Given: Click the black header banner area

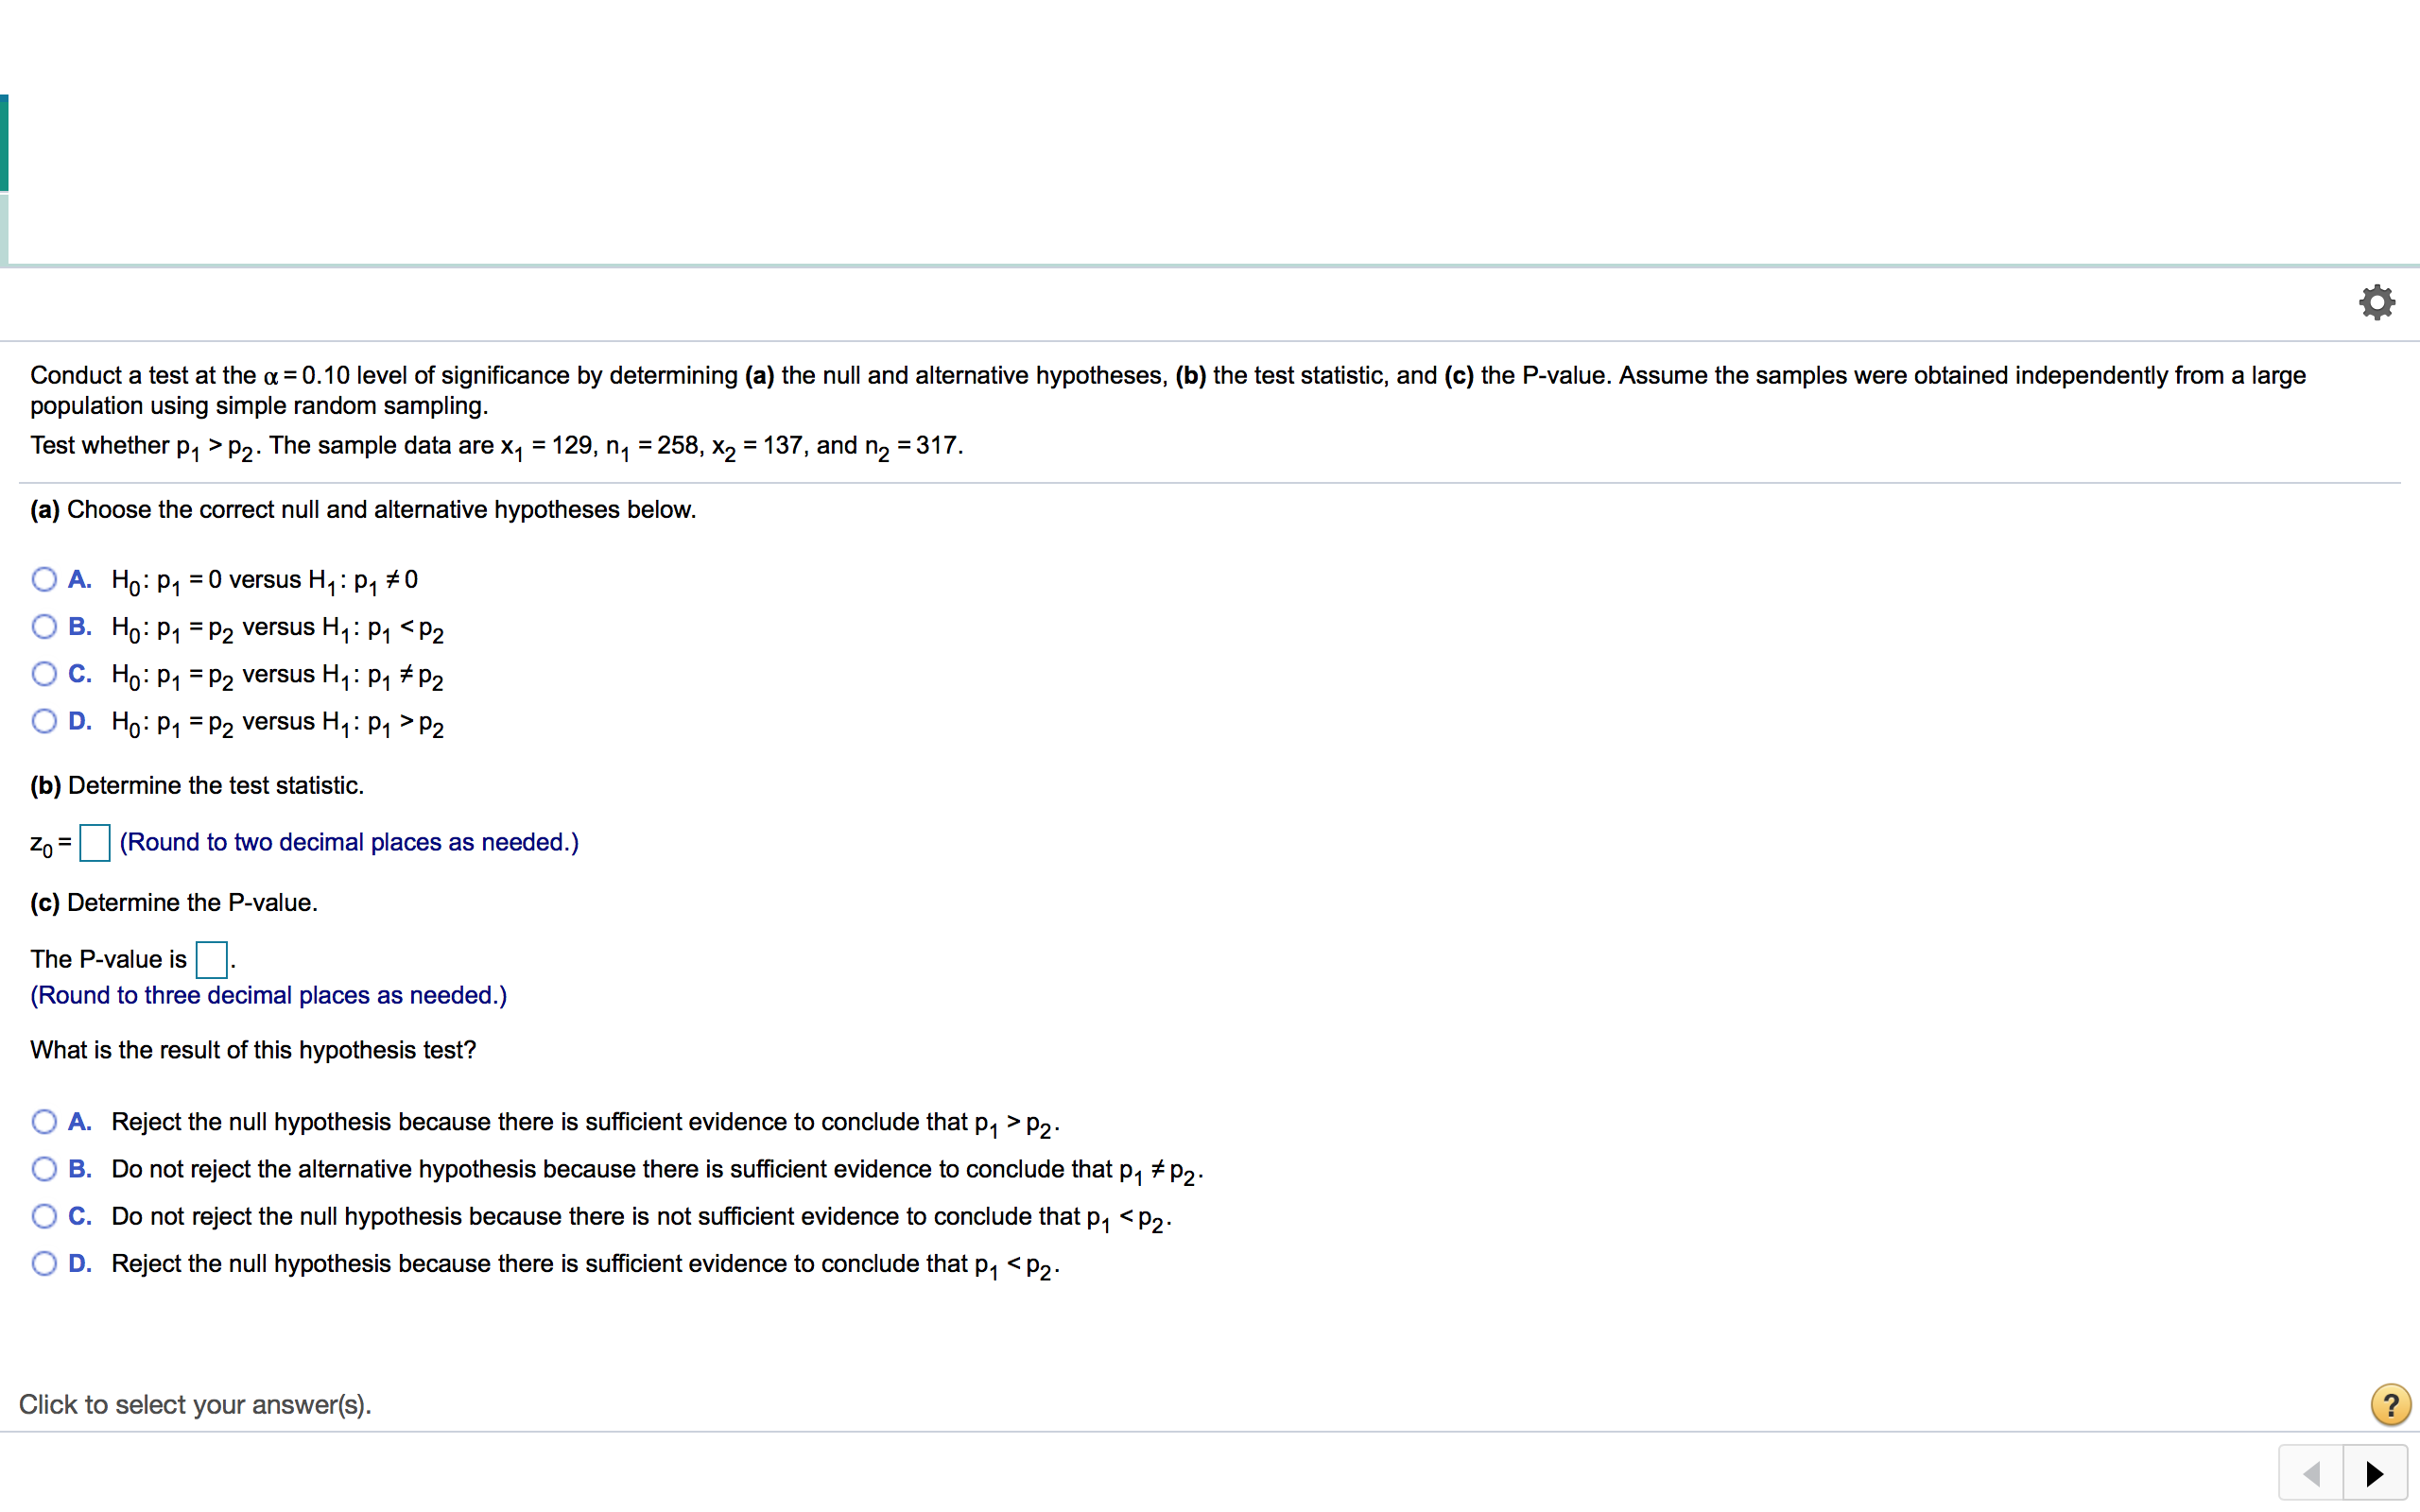Looking at the screenshot, I should [x=1210, y=132].
